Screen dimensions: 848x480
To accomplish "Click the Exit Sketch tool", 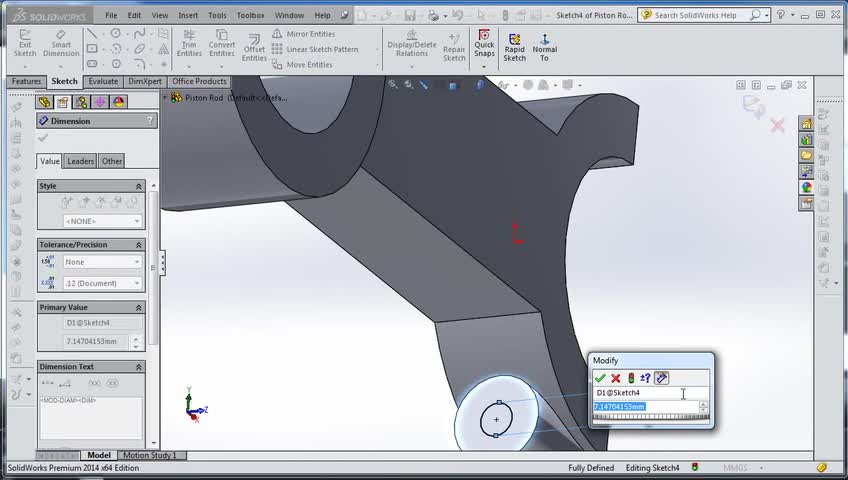I will [x=25, y=43].
